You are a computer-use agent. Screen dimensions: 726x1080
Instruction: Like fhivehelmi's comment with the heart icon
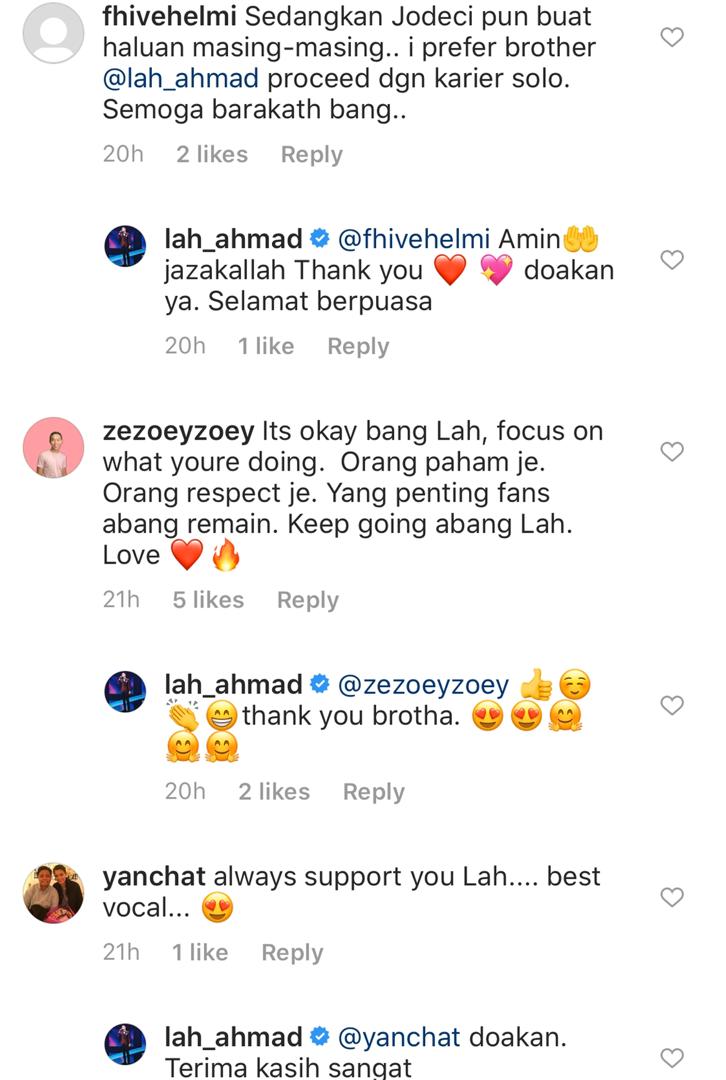tap(672, 37)
